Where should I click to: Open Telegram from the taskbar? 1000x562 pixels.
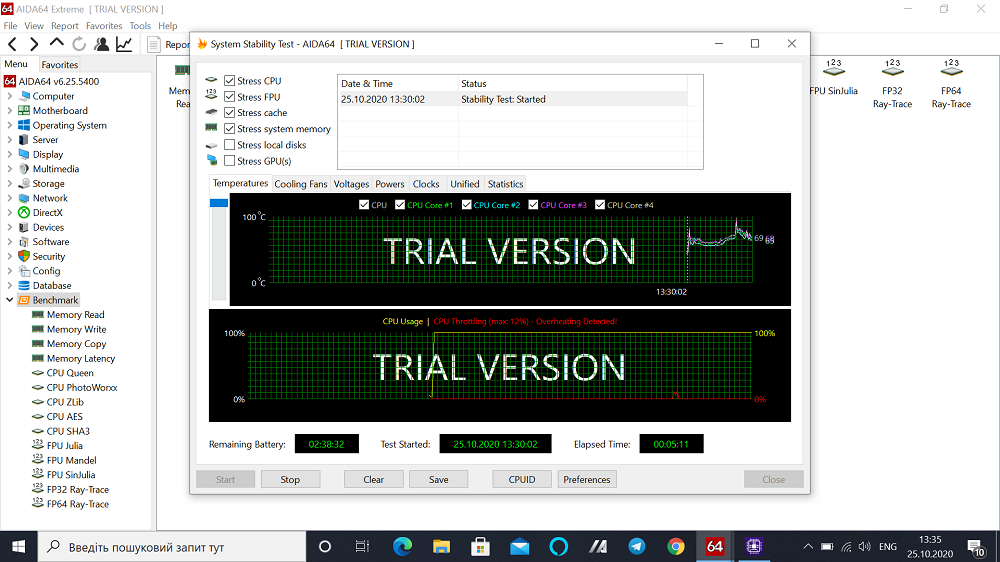click(x=636, y=547)
